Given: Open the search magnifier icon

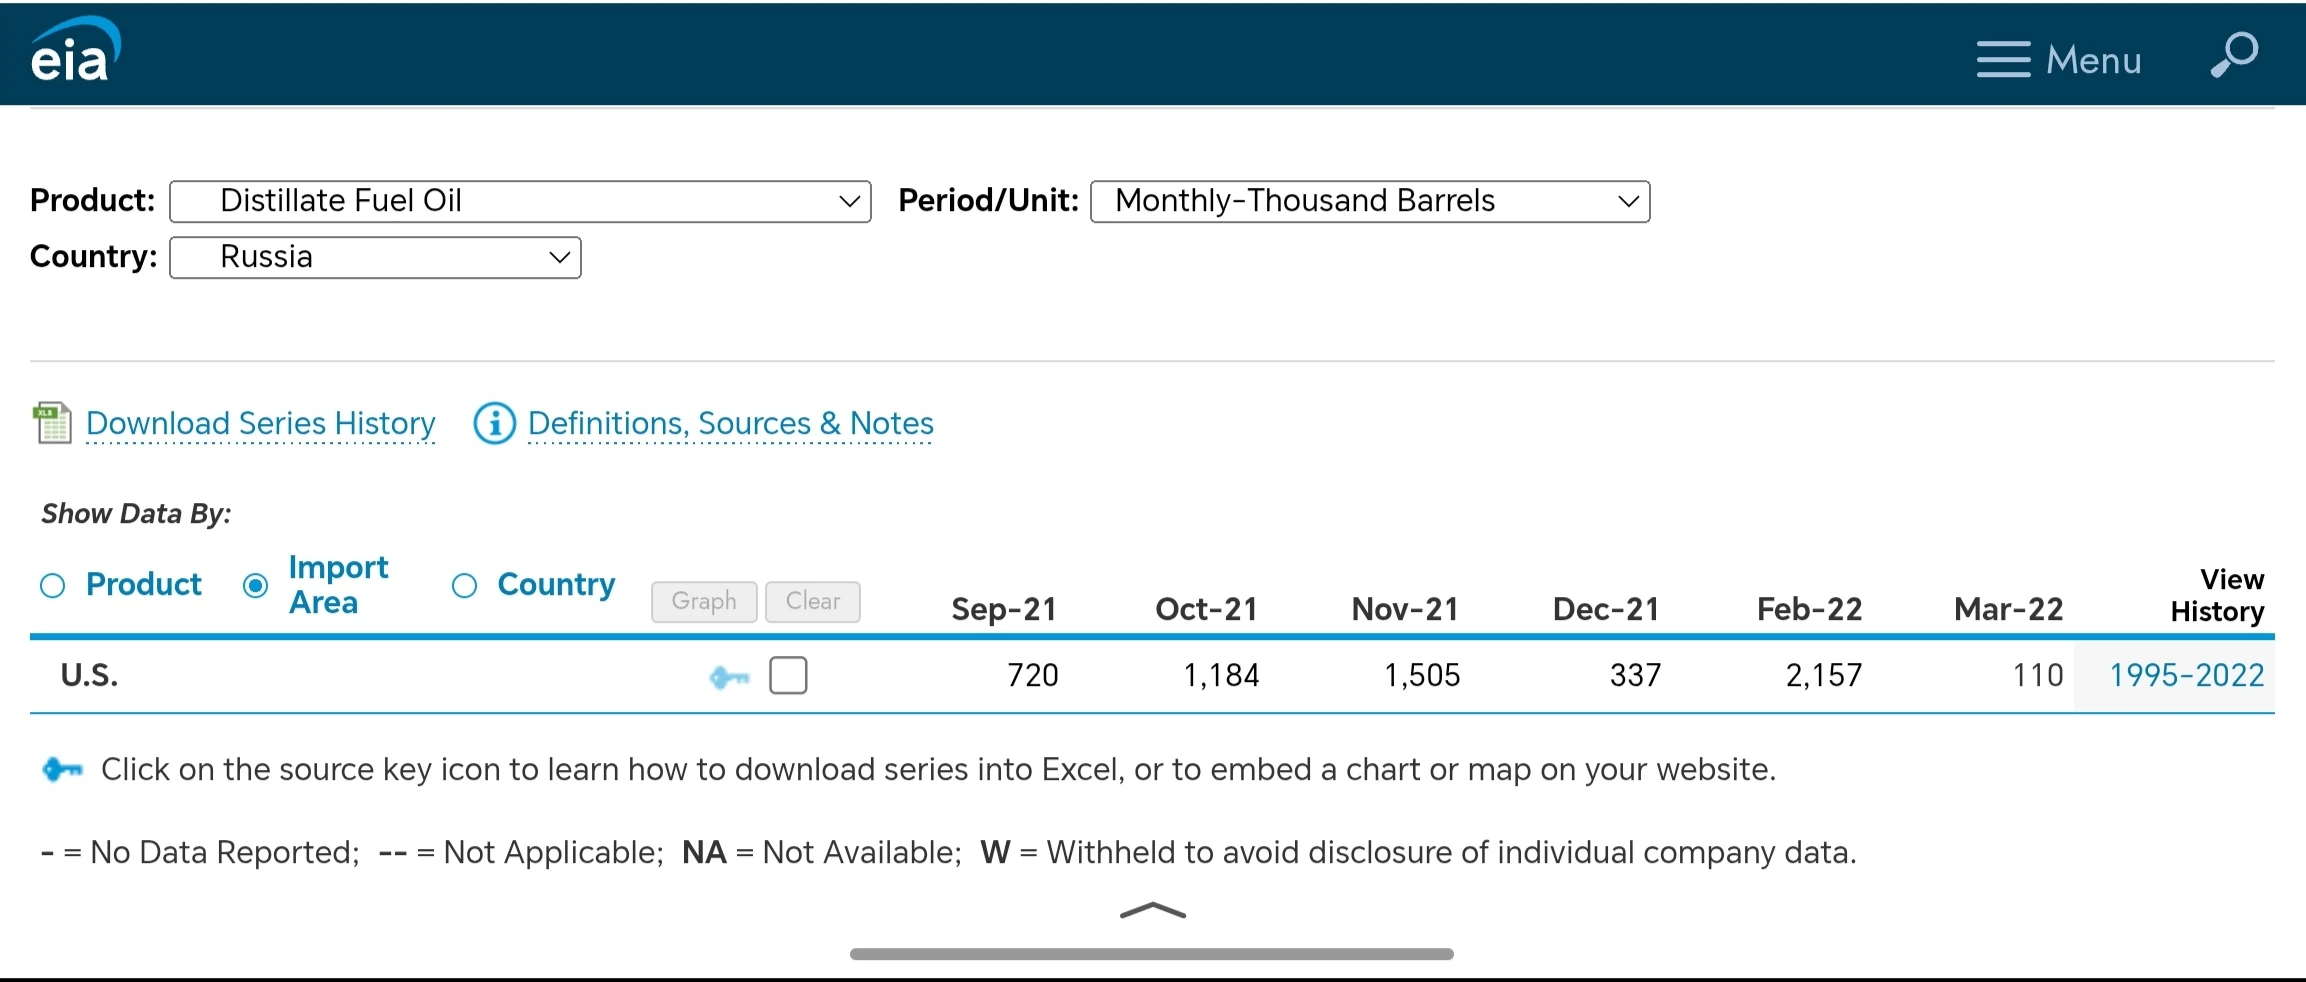Looking at the screenshot, I should click(2234, 54).
